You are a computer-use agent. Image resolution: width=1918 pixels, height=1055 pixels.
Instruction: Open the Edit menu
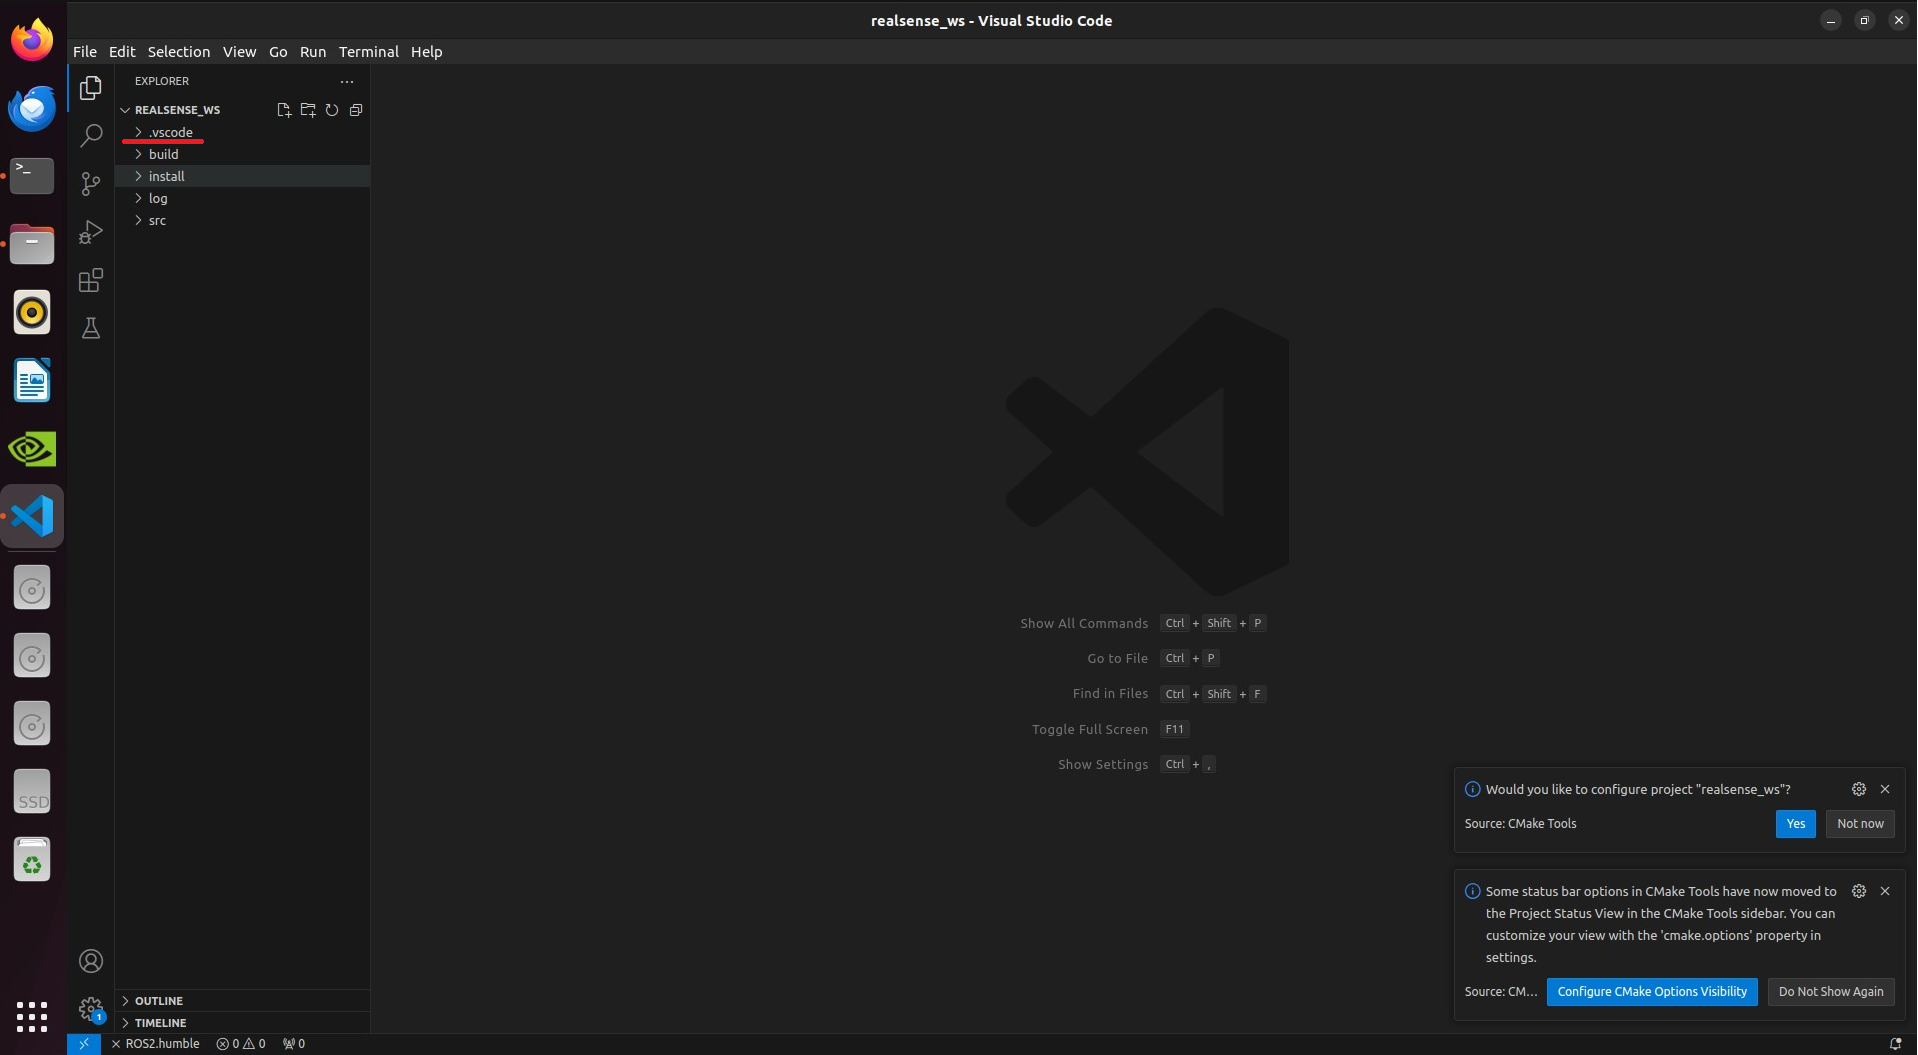(x=122, y=52)
